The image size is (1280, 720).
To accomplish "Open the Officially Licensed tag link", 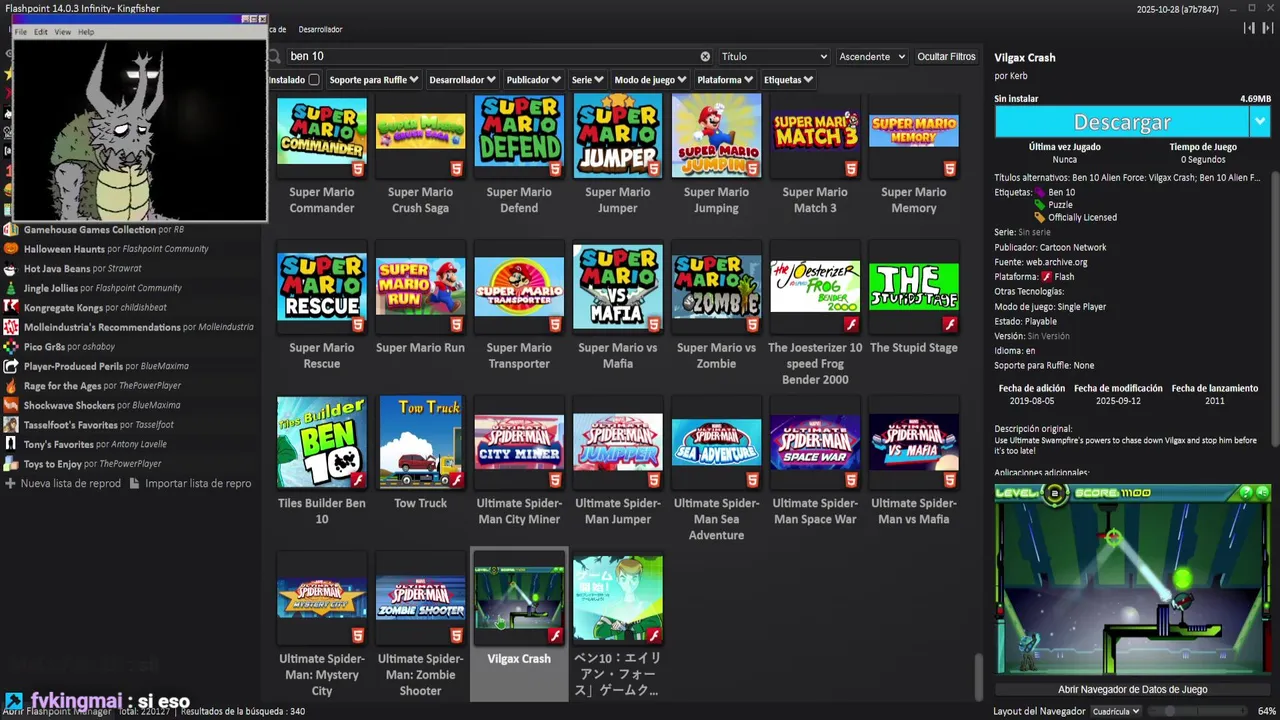I will tap(1082, 217).
